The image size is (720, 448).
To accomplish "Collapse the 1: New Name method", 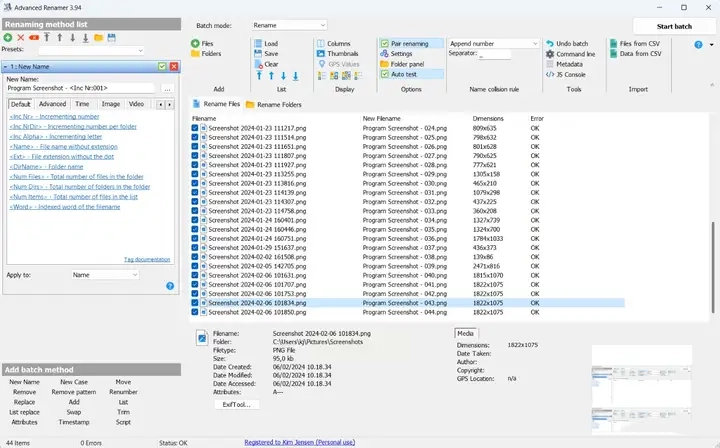I will (x=6, y=67).
